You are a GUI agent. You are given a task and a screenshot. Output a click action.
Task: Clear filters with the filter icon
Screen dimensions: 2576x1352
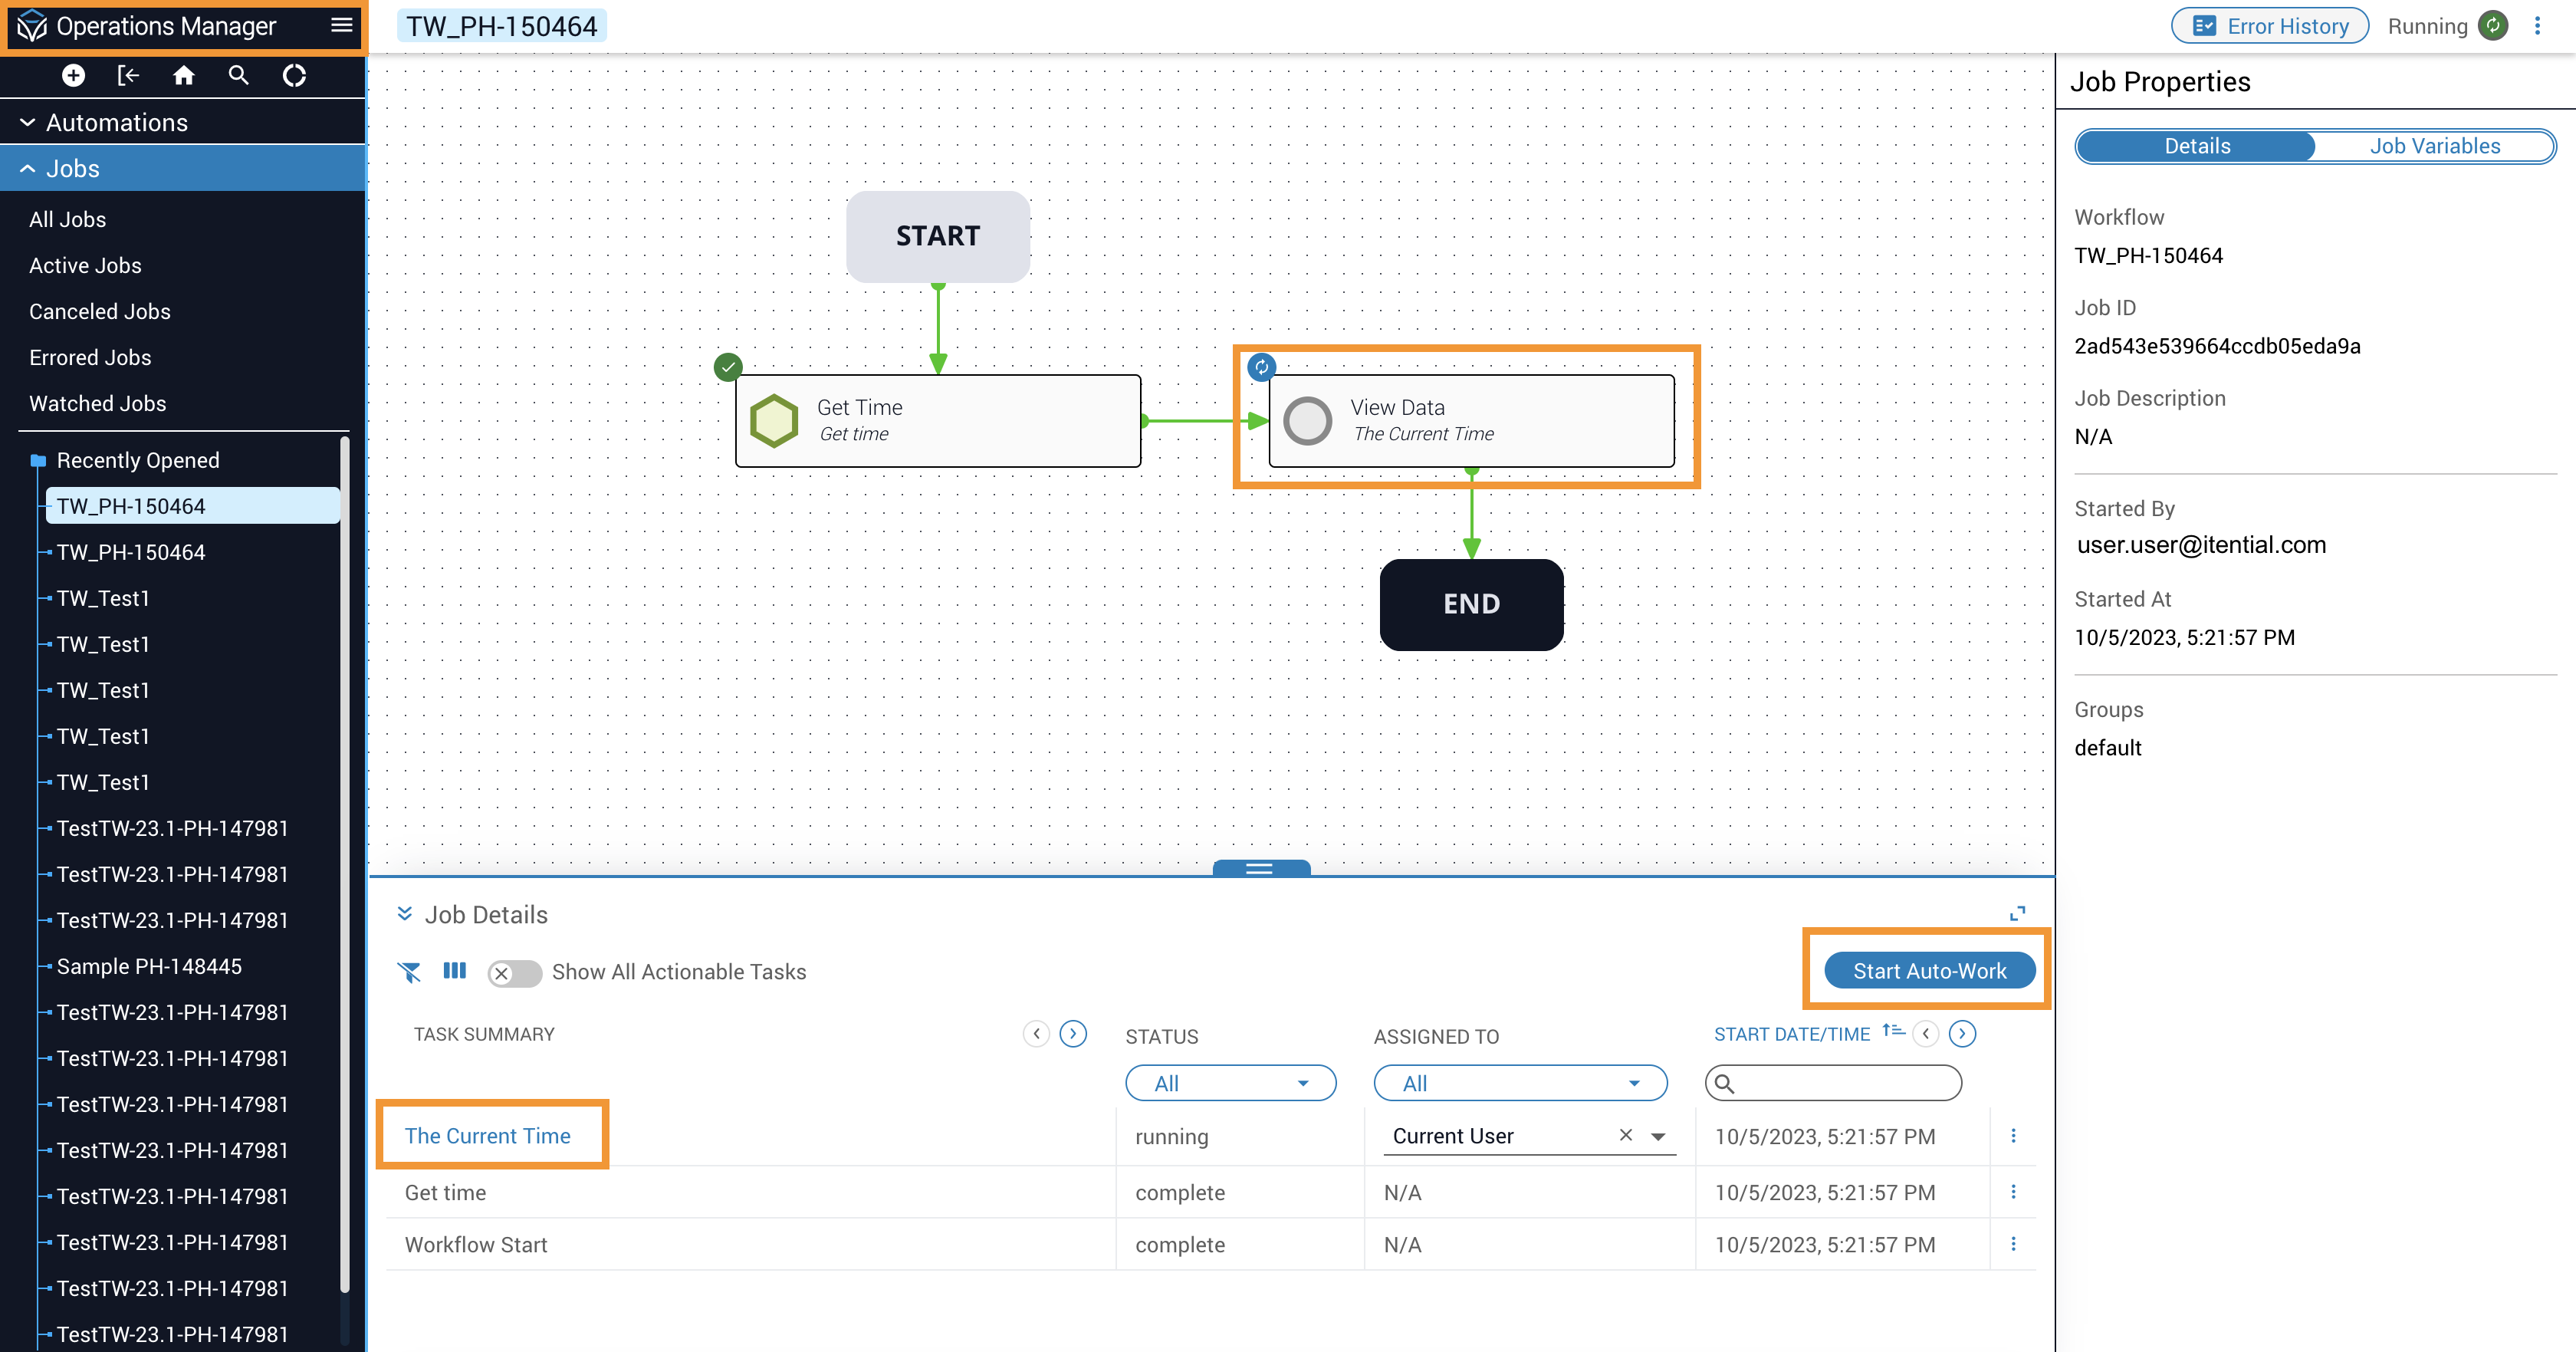(409, 971)
